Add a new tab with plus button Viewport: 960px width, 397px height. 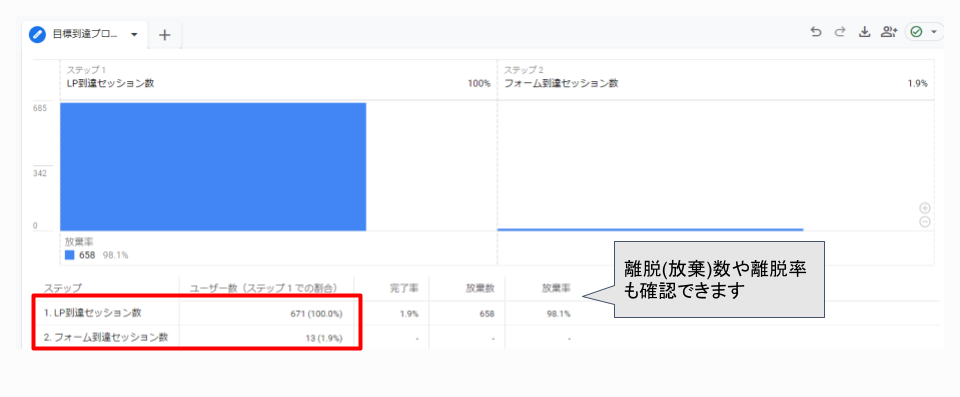(164, 35)
